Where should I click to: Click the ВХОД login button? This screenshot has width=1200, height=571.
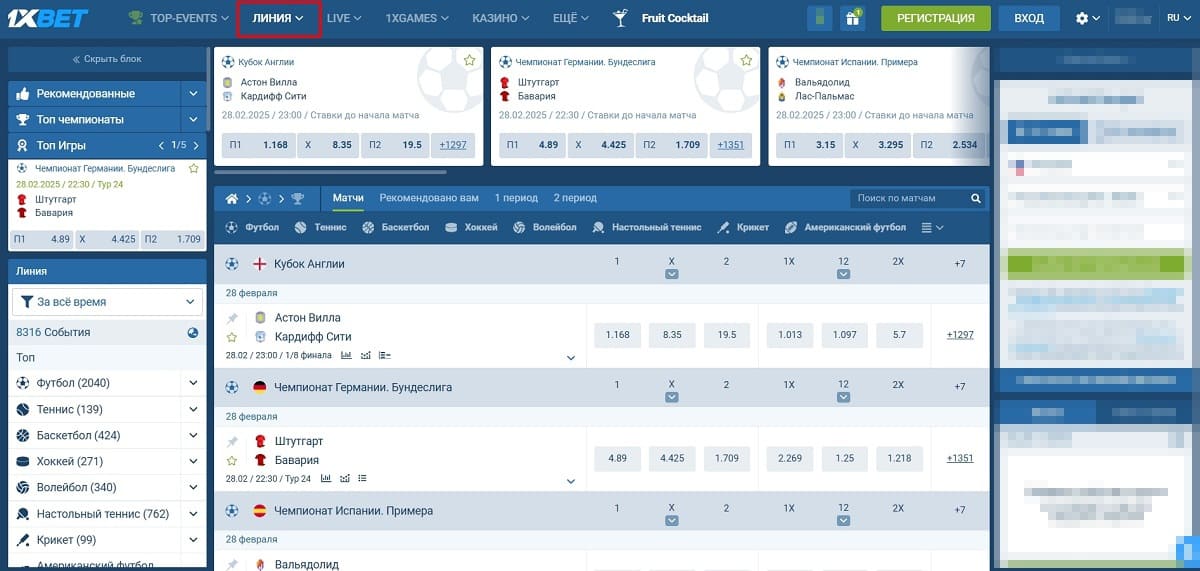[1028, 18]
